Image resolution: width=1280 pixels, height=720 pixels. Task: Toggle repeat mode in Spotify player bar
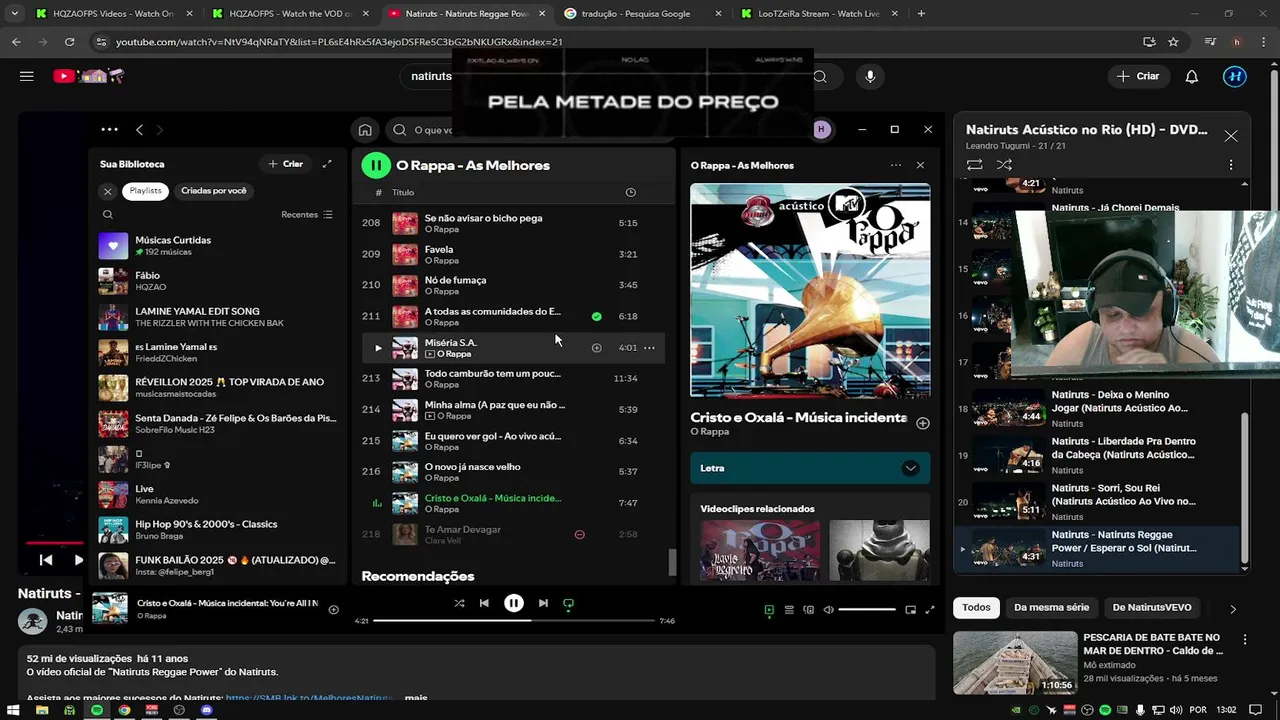point(568,603)
